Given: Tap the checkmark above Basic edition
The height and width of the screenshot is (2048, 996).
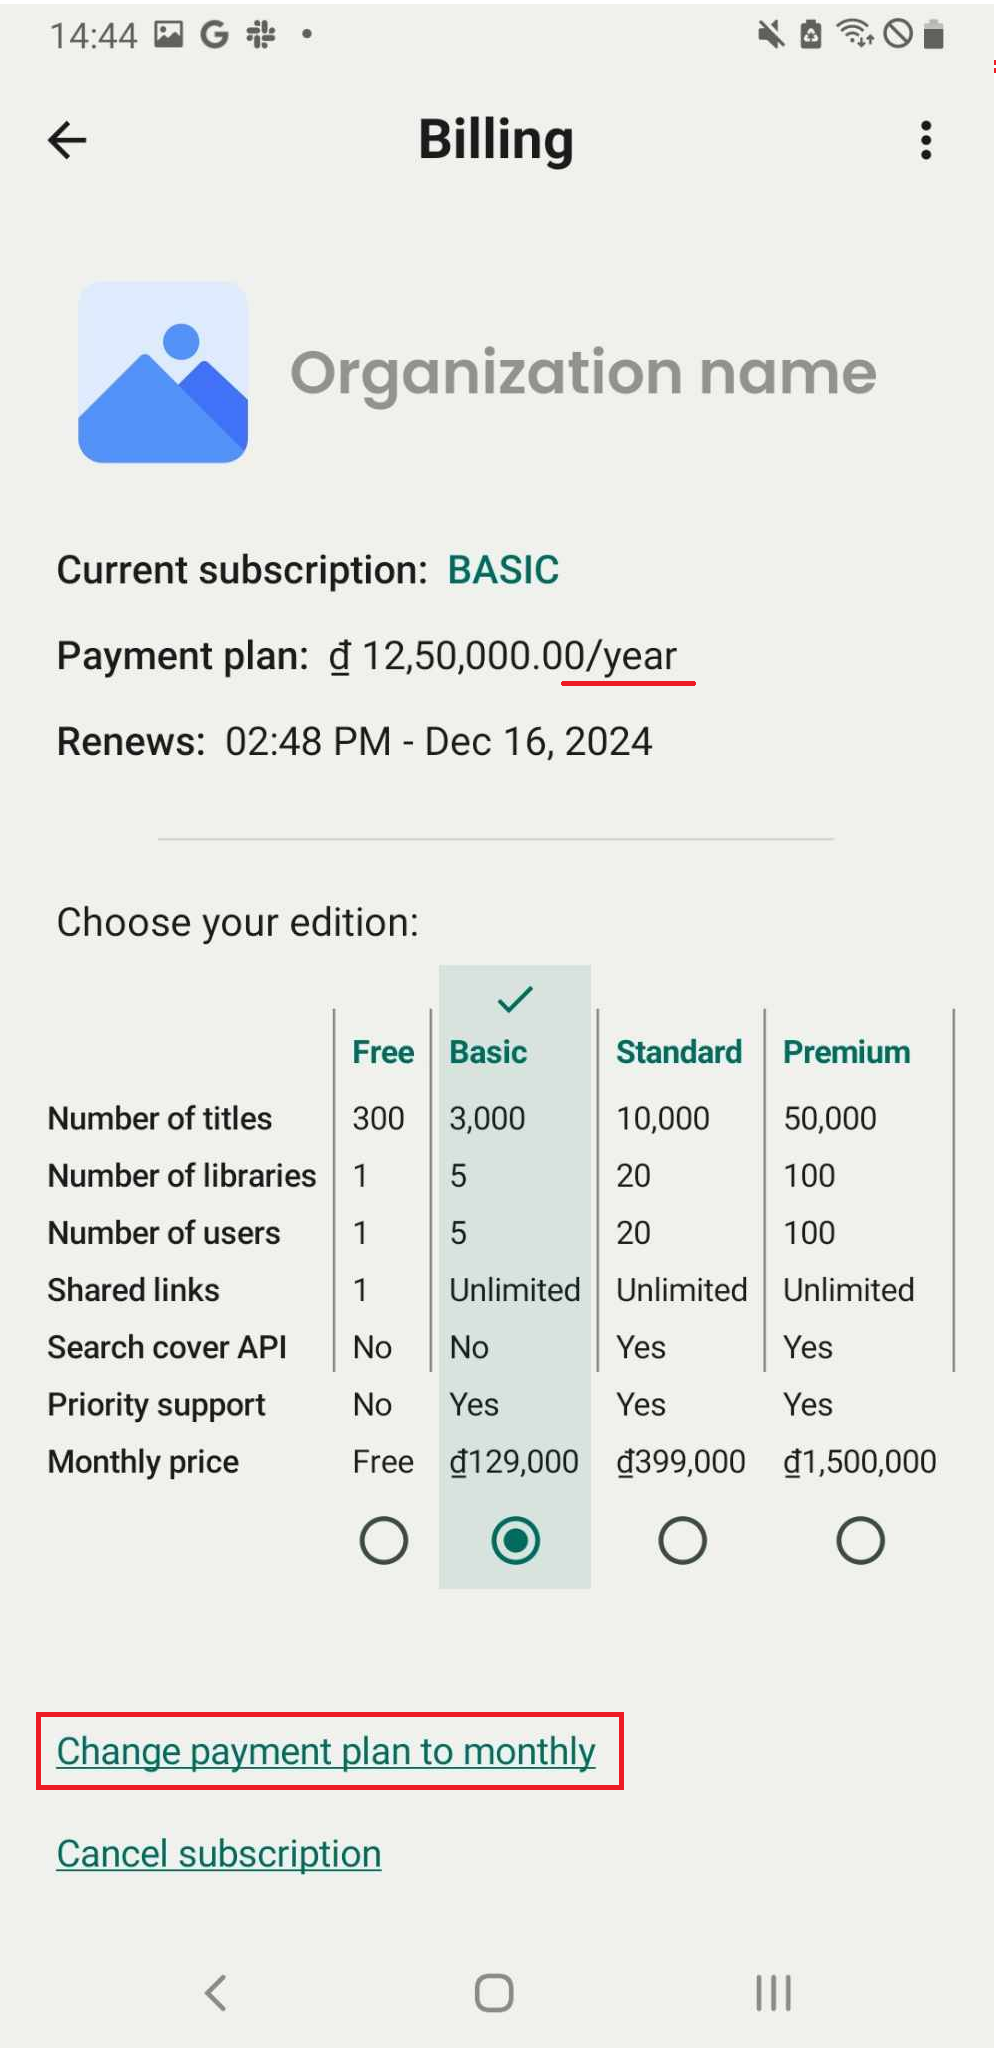Looking at the screenshot, I should pyautogui.click(x=515, y=998).
